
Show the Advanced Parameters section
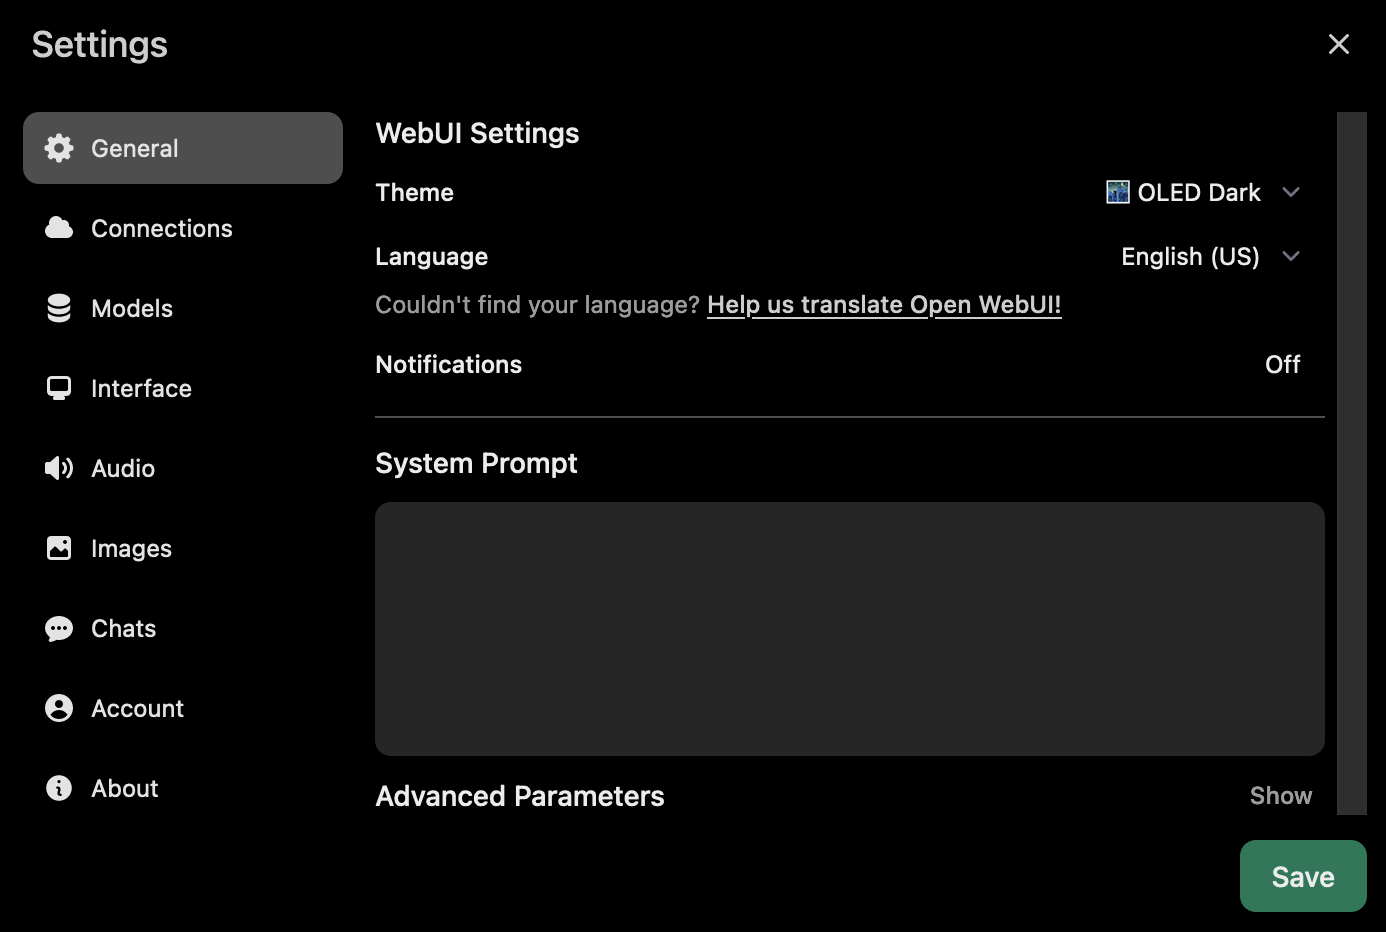coord(1280,796)
